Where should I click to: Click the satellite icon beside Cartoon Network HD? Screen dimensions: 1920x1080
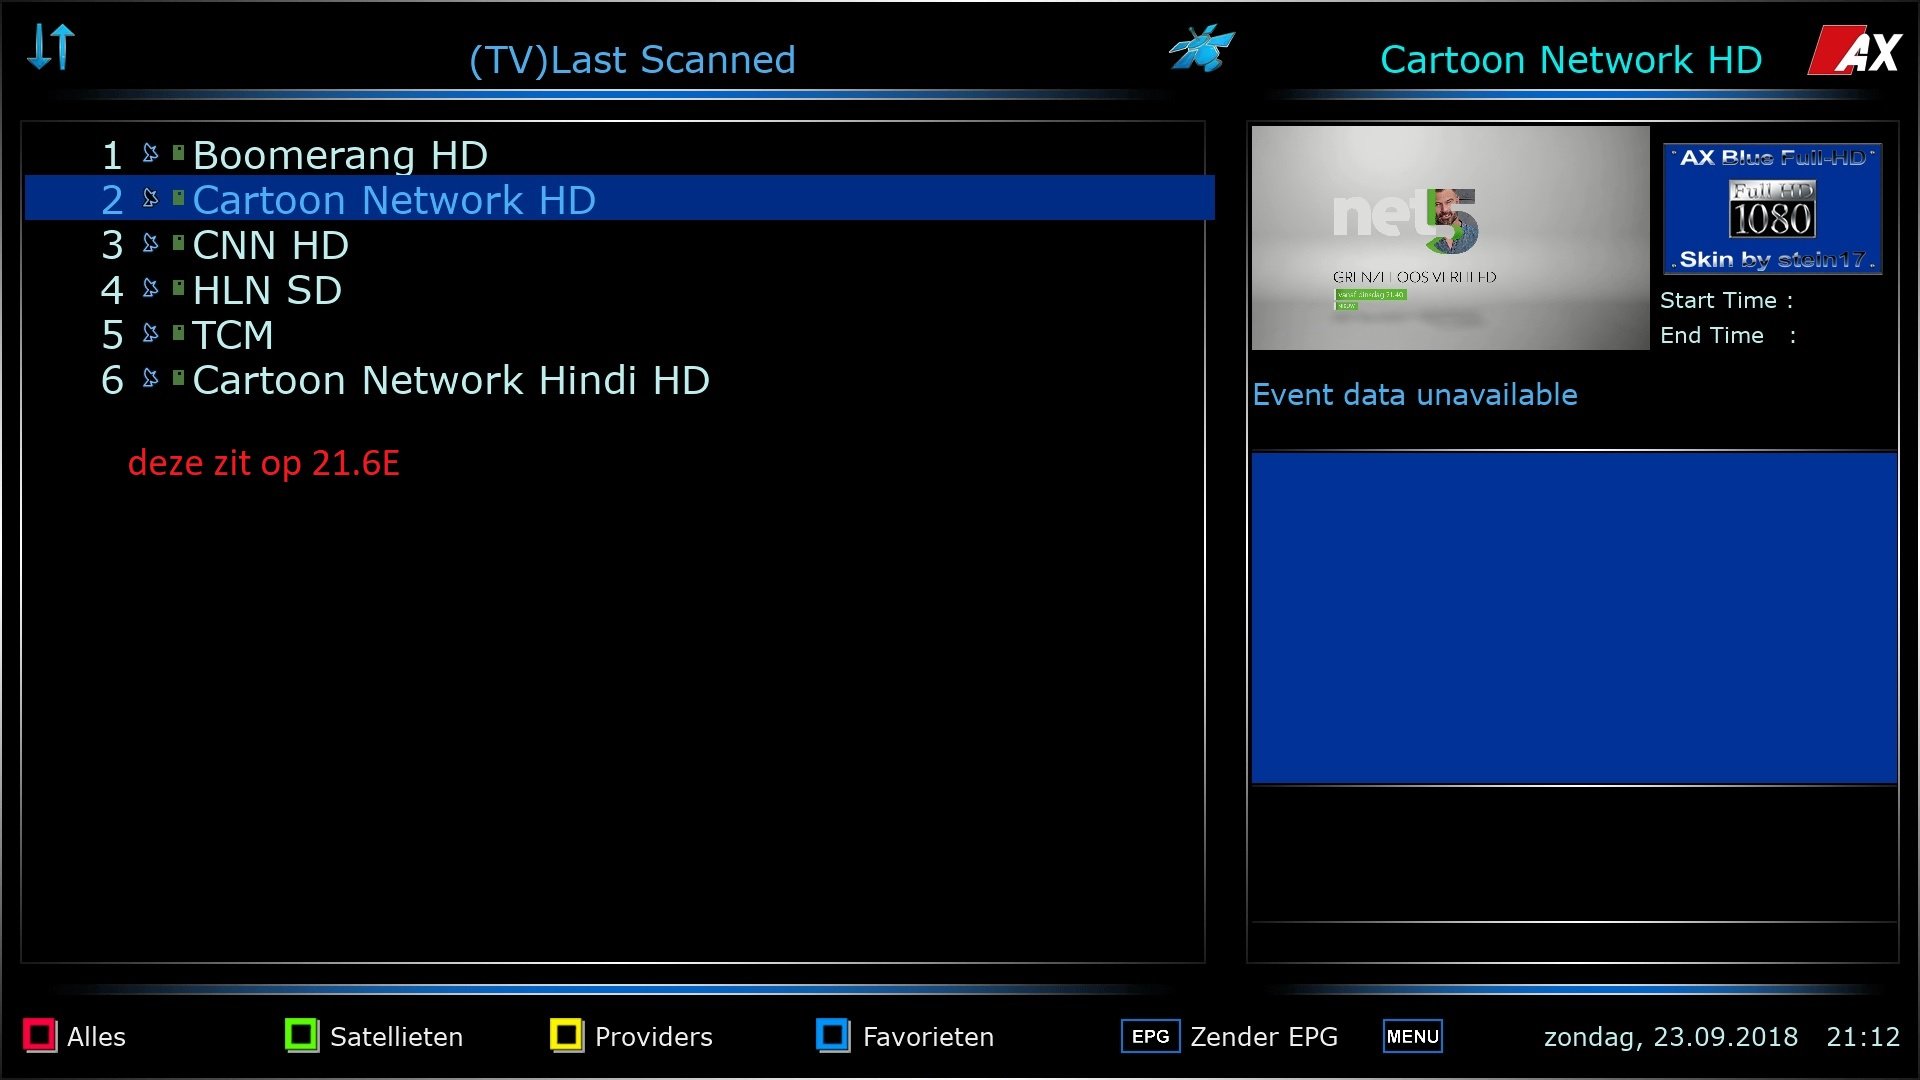(x=150, y=198)
